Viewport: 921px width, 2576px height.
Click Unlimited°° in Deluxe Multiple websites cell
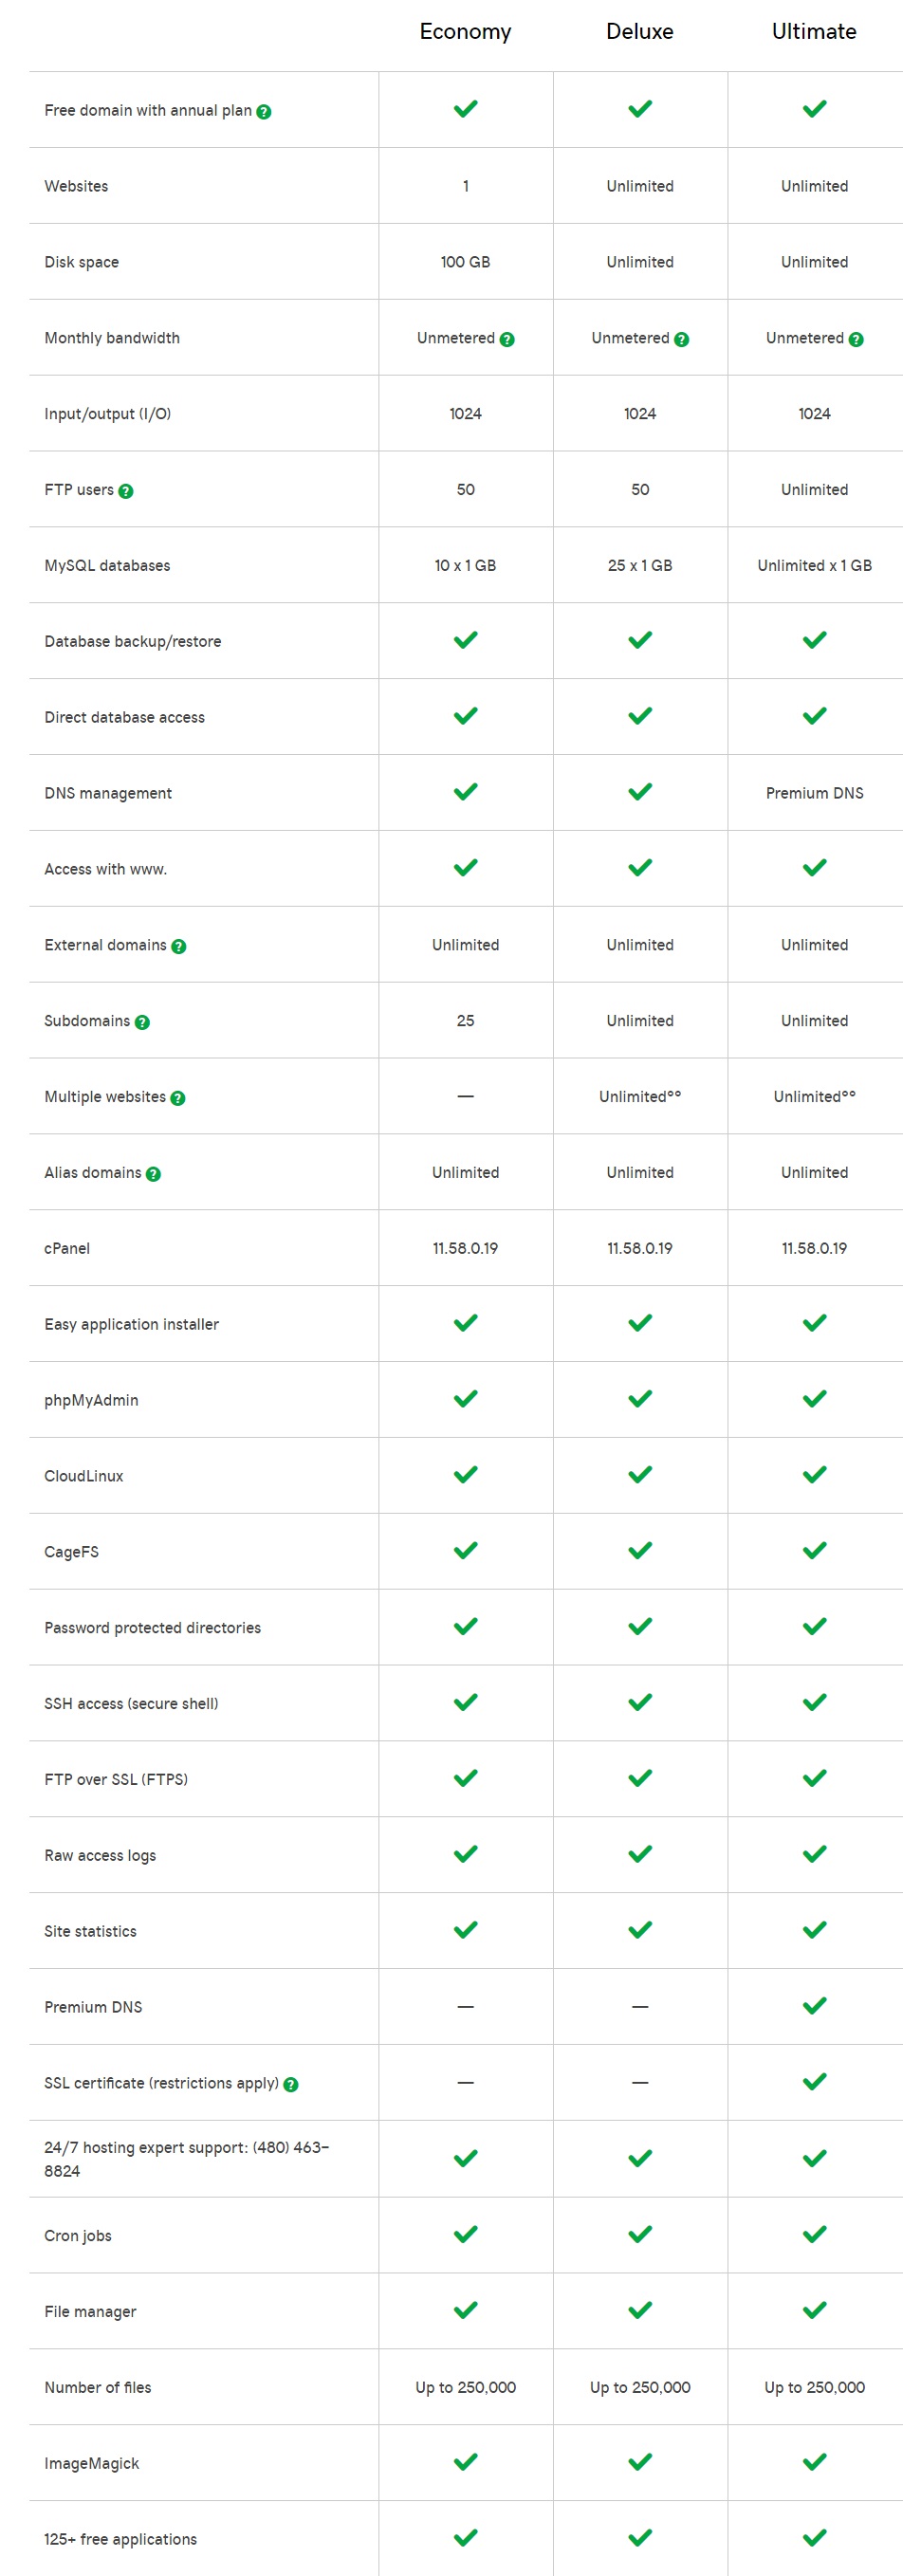coord(640,1096)
